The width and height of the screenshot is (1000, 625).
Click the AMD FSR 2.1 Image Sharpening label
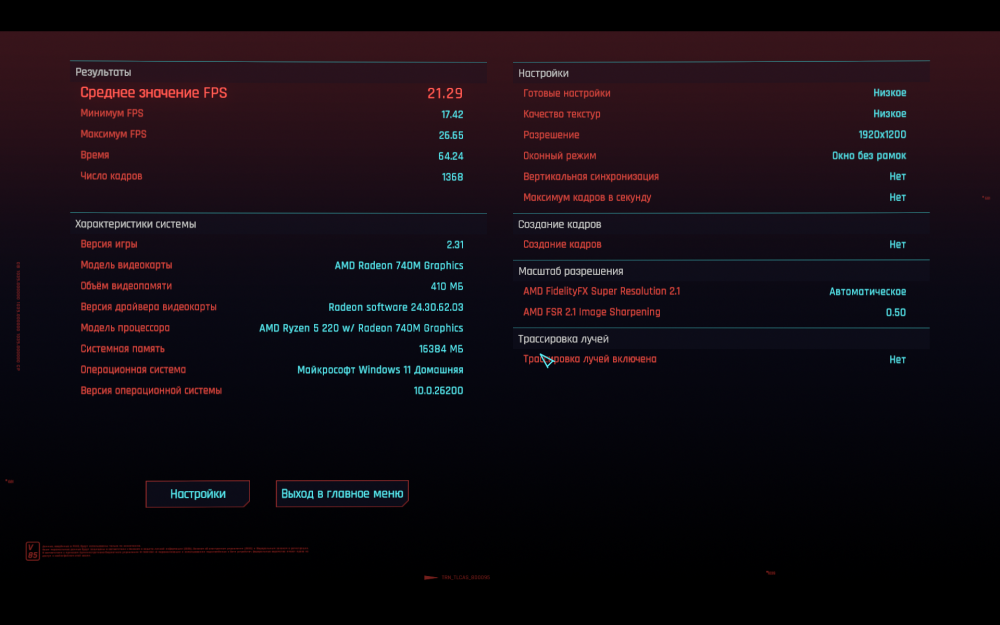592,312
